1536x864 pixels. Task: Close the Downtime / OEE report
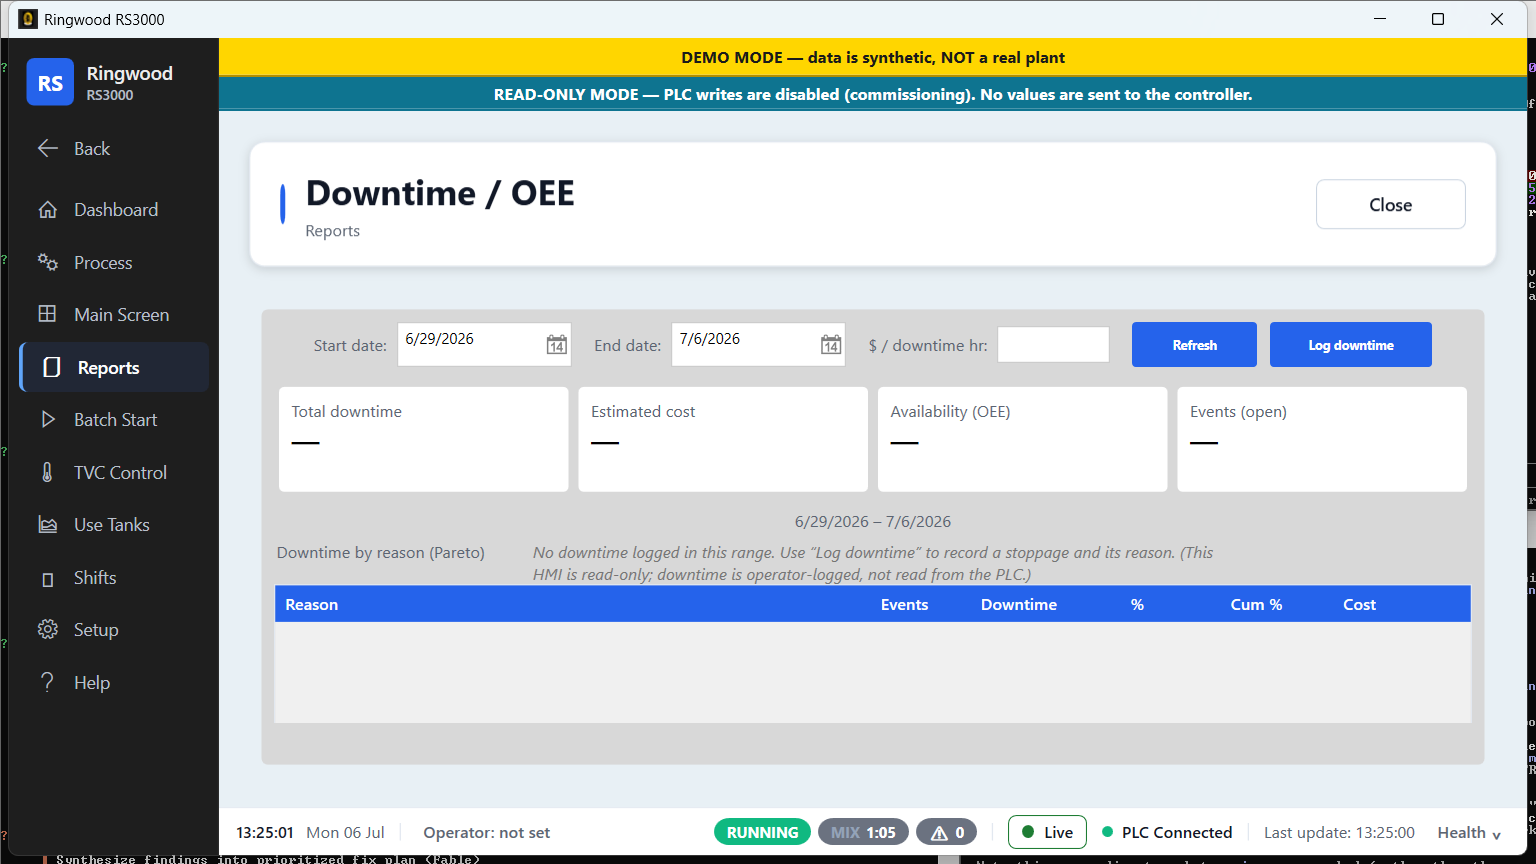pos(1390,205)
